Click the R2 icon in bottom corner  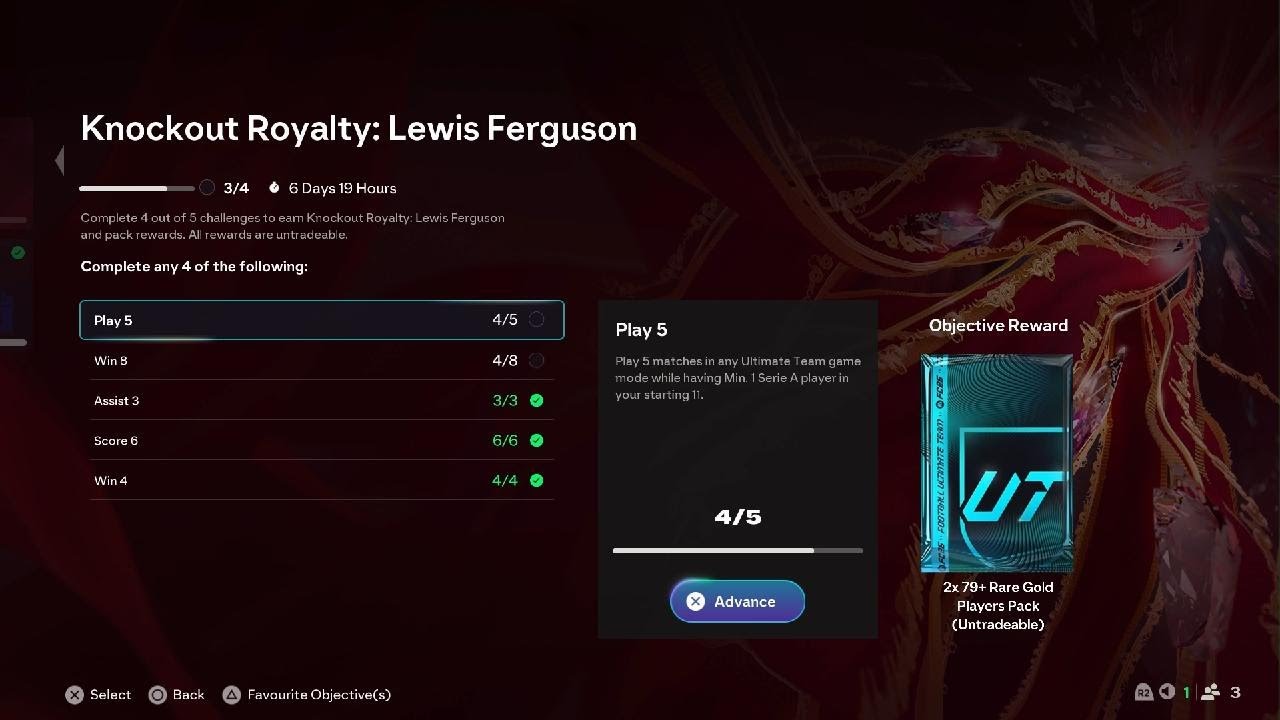[x=1144, y=692]
